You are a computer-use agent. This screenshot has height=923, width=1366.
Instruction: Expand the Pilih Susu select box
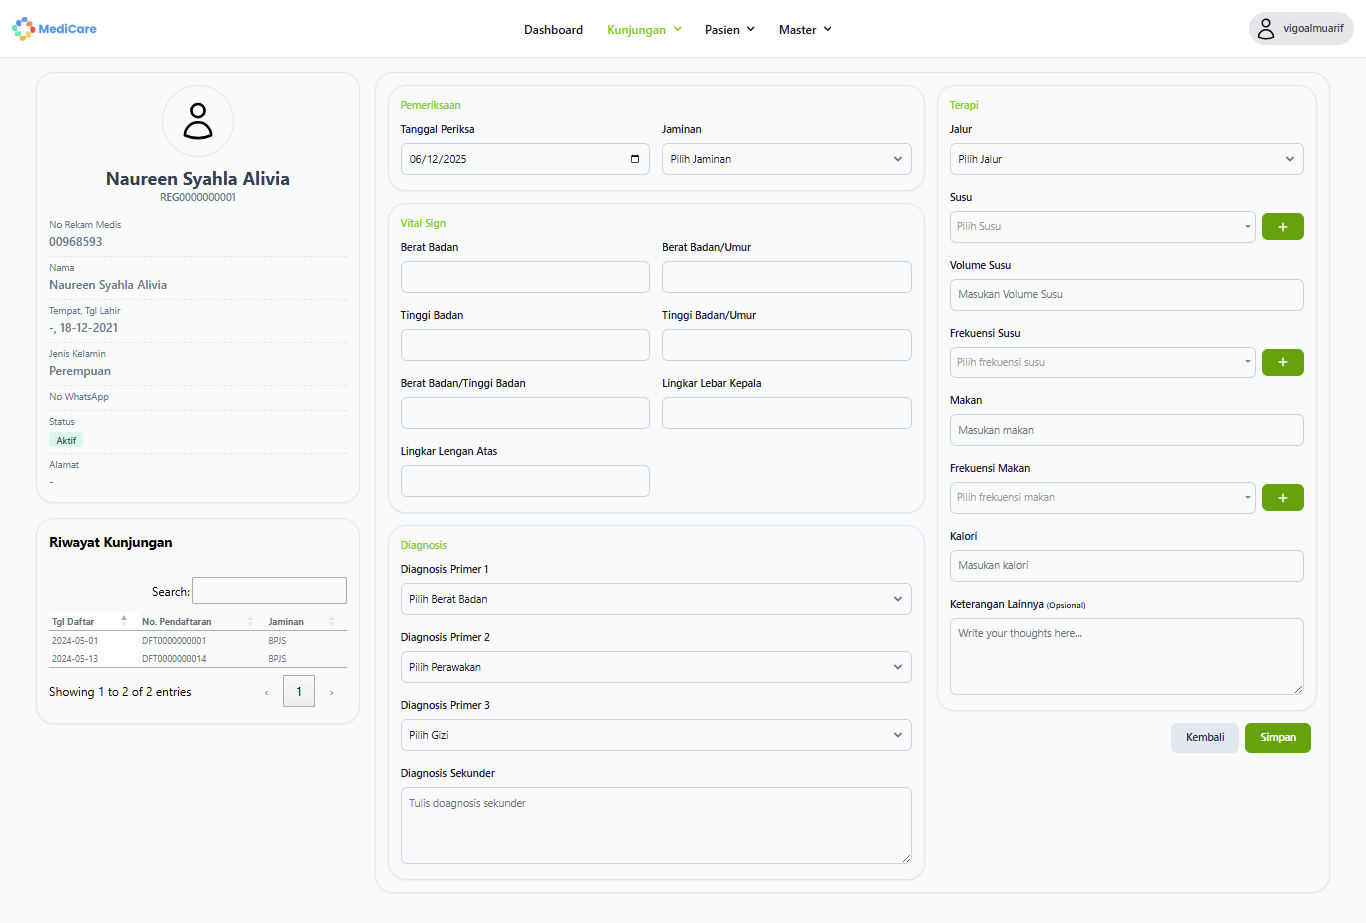(1102, 227)
